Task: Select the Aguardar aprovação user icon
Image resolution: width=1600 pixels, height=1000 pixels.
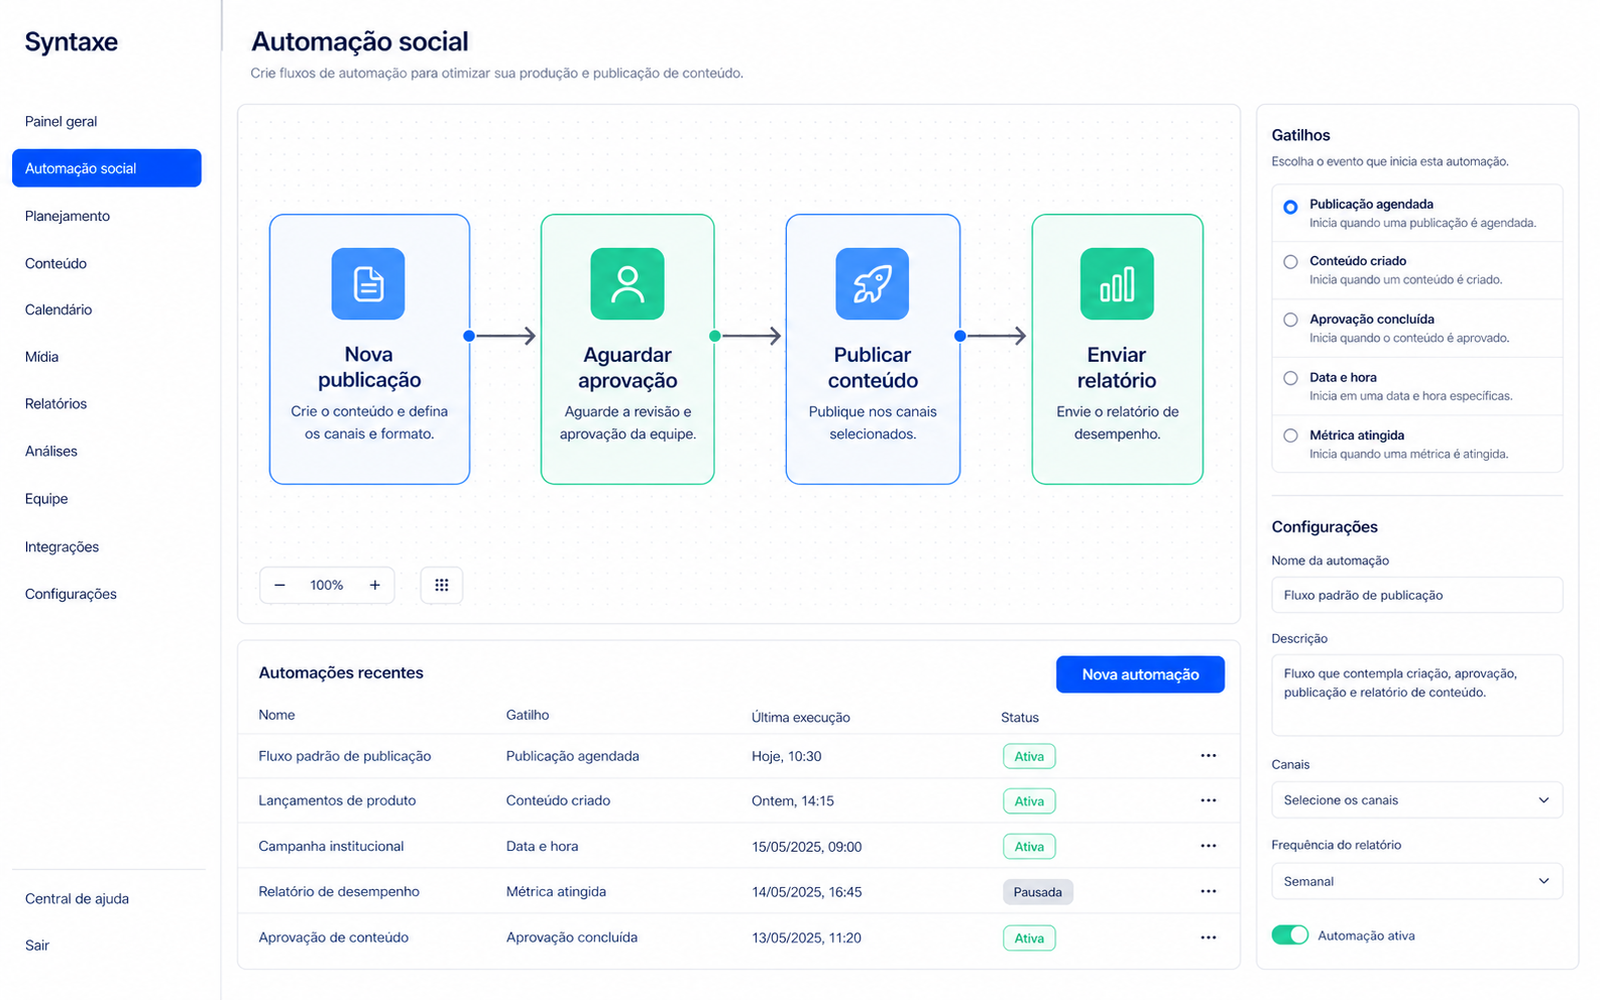Action: click(627, 284)
